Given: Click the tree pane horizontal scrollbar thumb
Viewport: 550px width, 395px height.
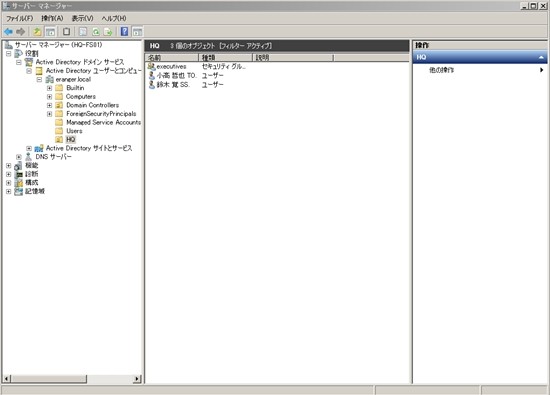Looking at the screenshot, I should click(x=49, y=379).
